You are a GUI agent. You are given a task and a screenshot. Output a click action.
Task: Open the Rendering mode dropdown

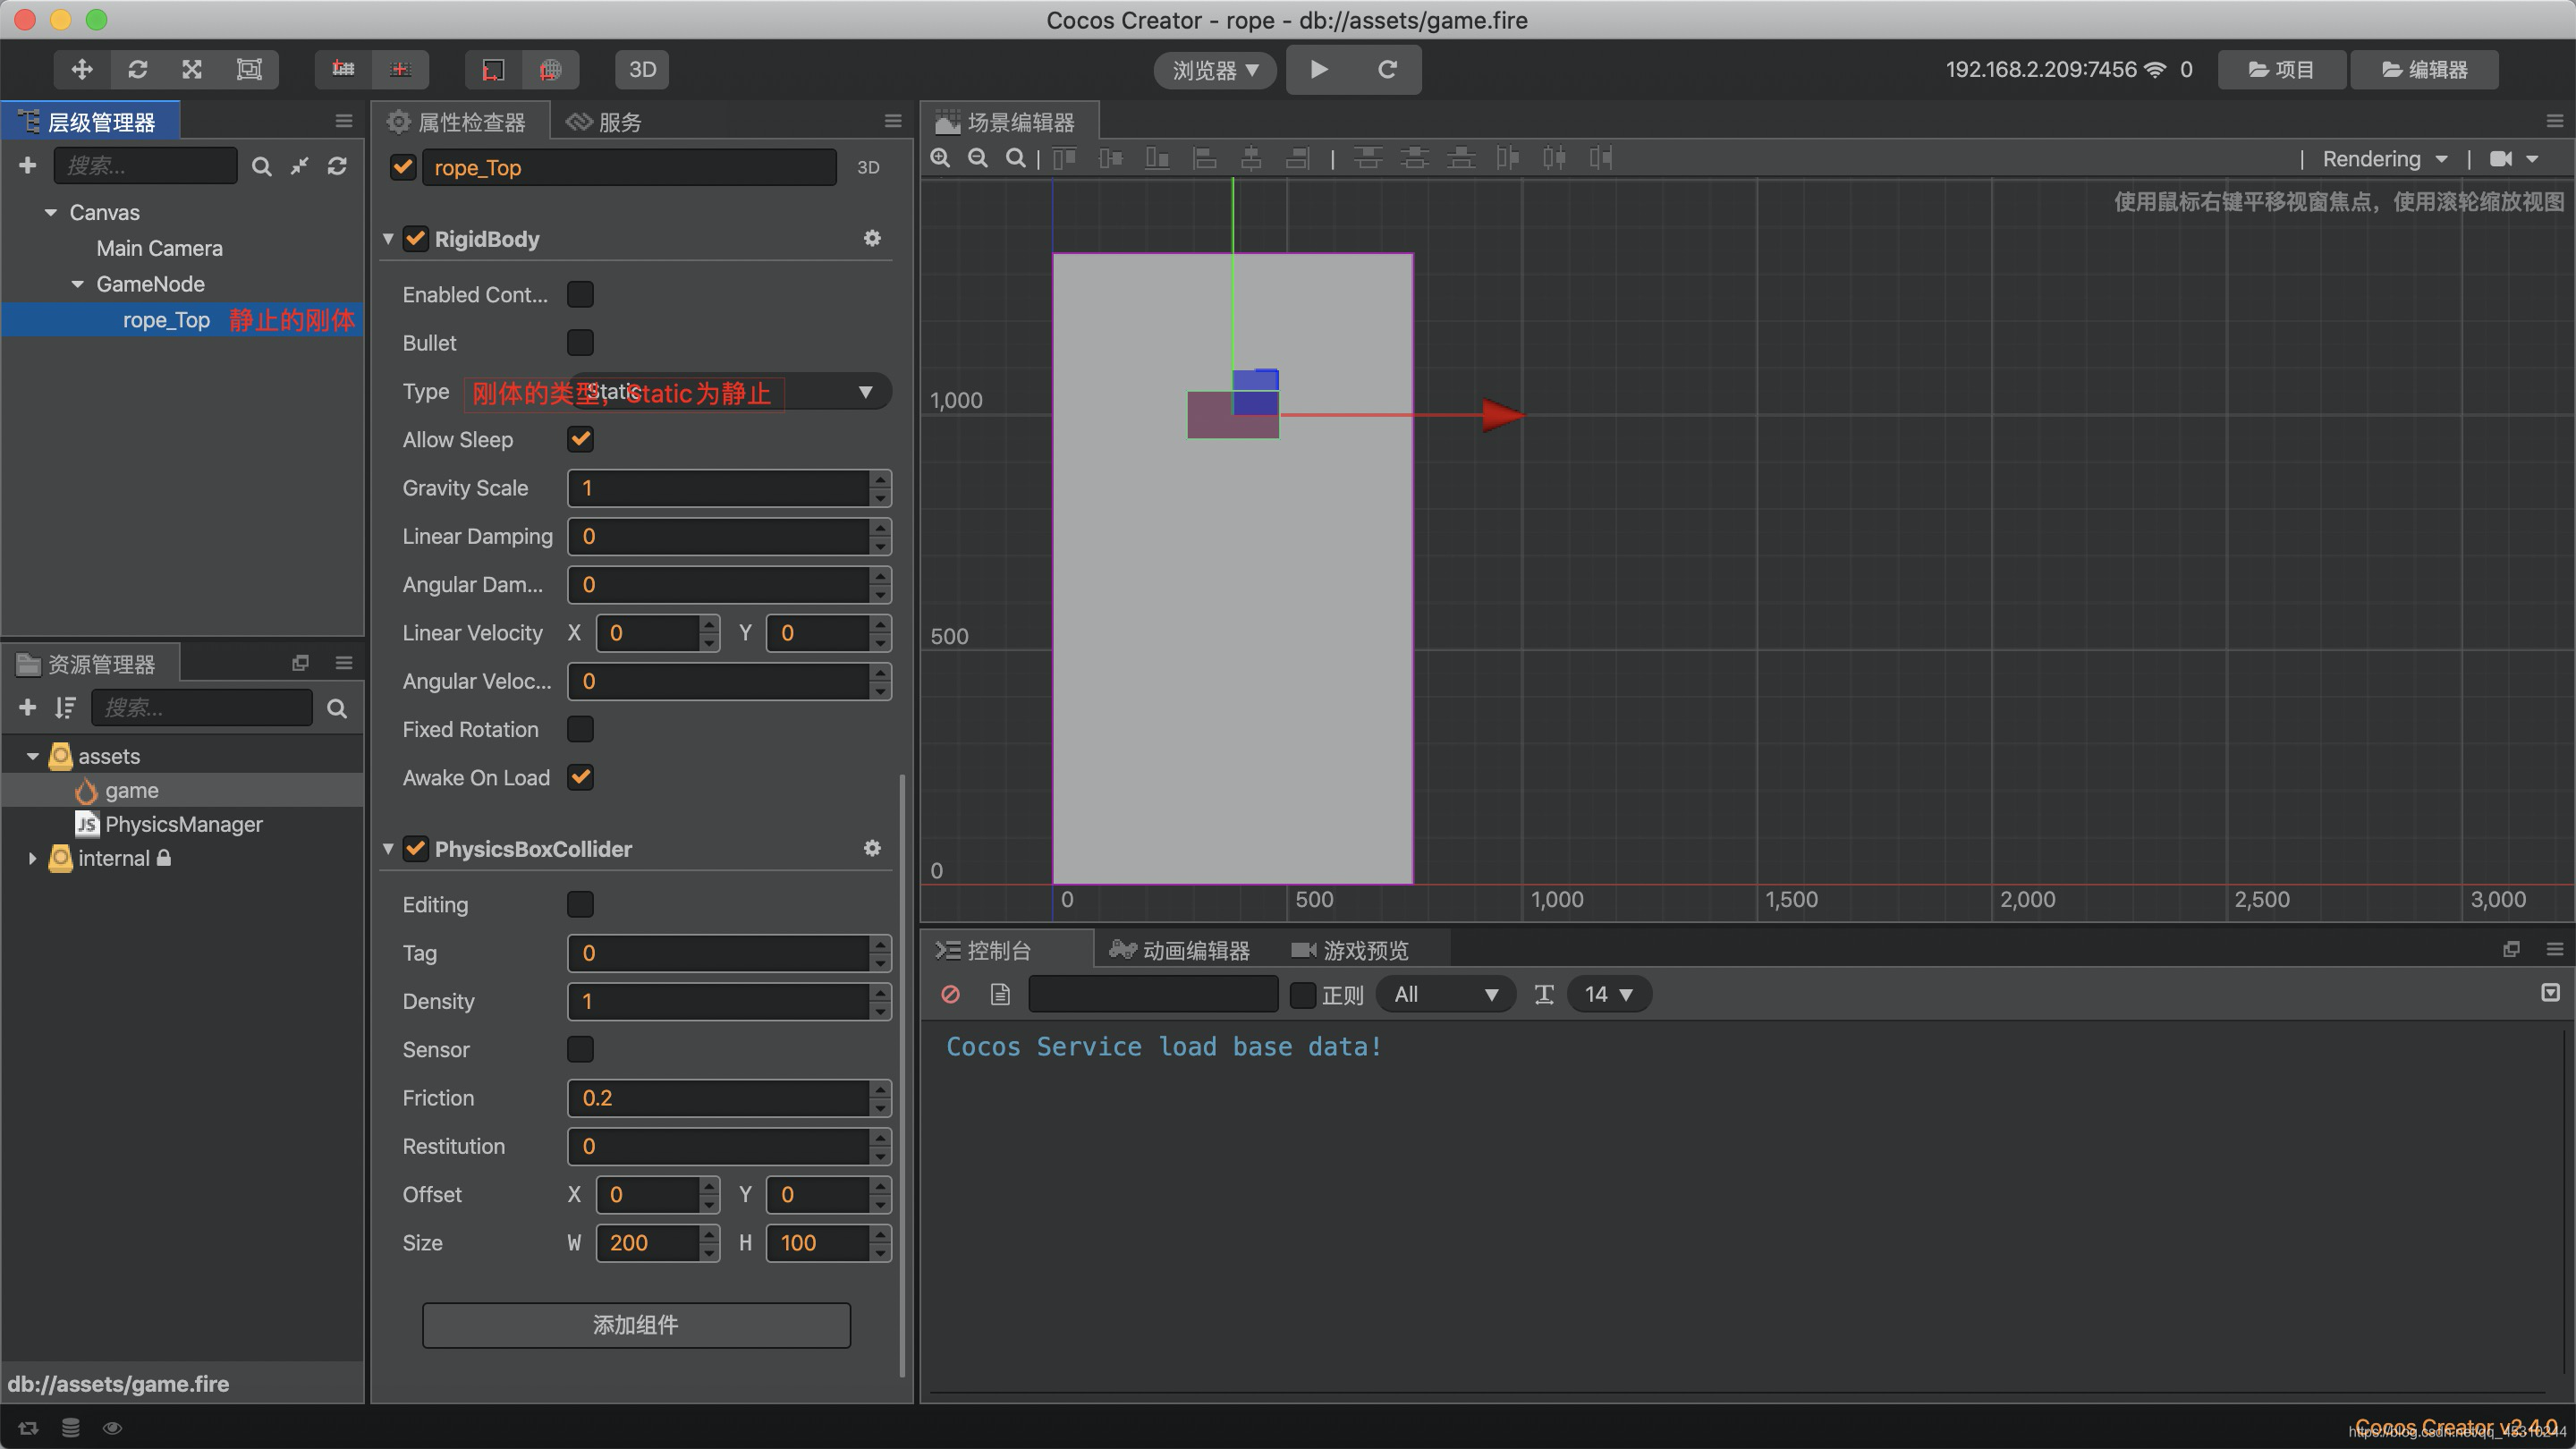2384,159
